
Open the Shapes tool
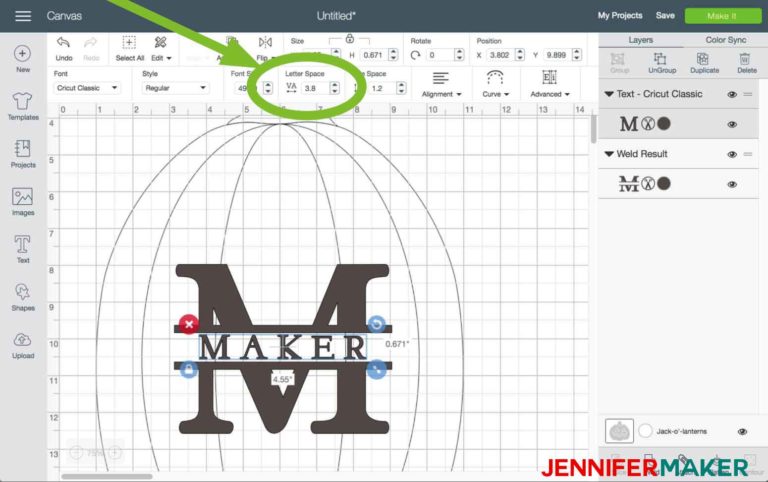point(23,297)
